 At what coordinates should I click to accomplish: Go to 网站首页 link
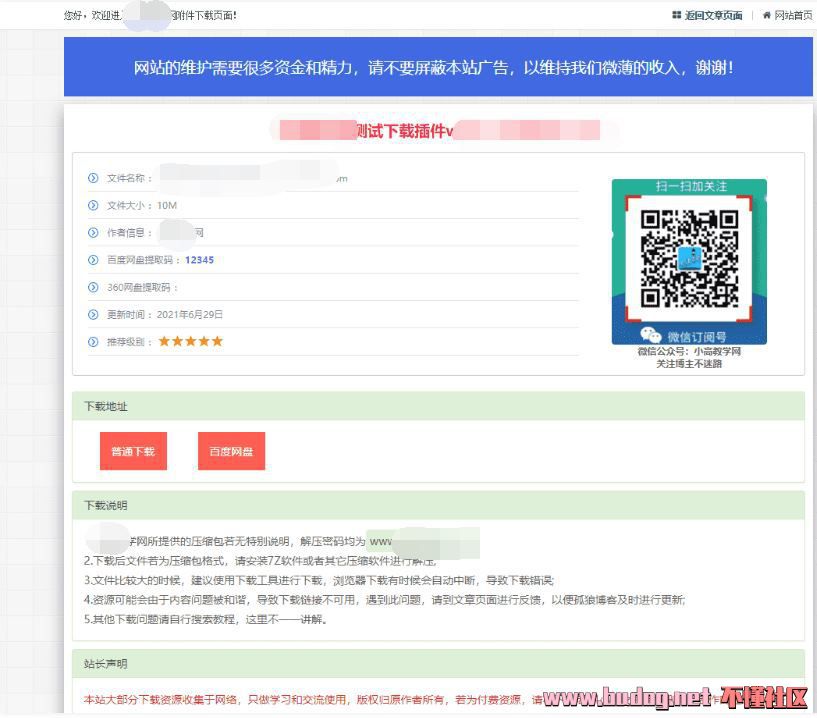[793, 15]
